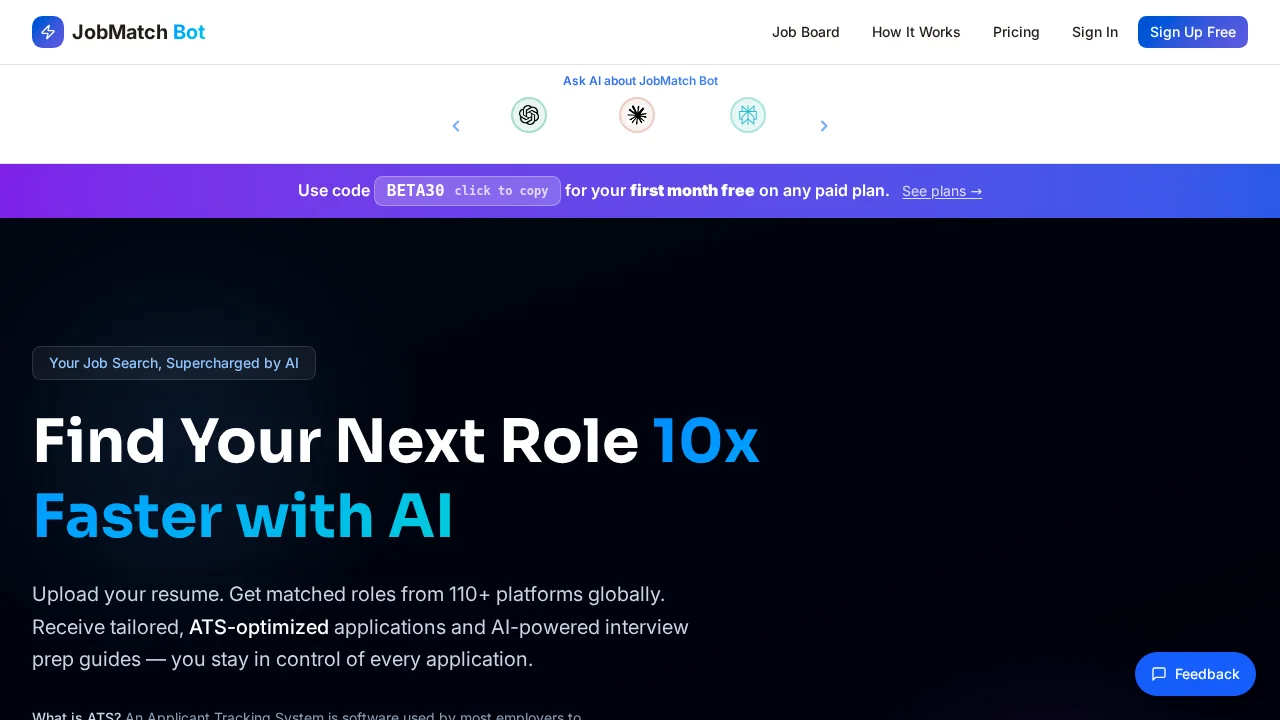Click the Sign Up Free button

1193,32
